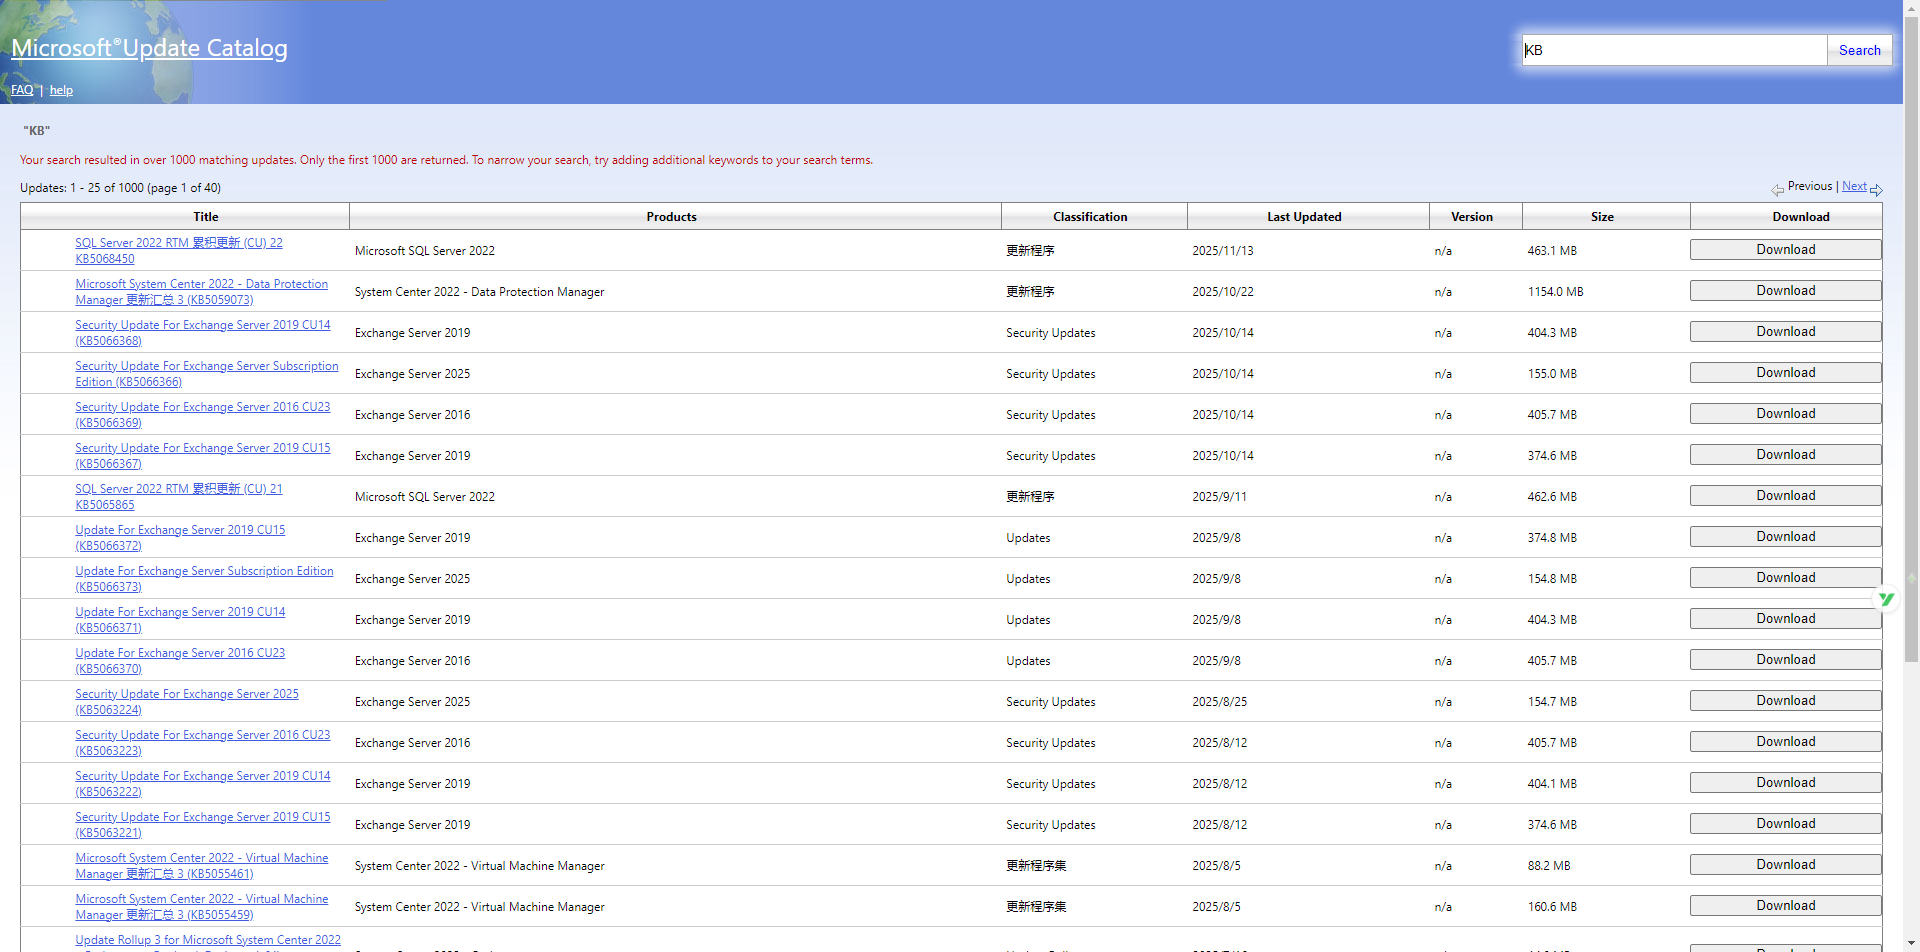Sort results by Products column header

point(671,217)
